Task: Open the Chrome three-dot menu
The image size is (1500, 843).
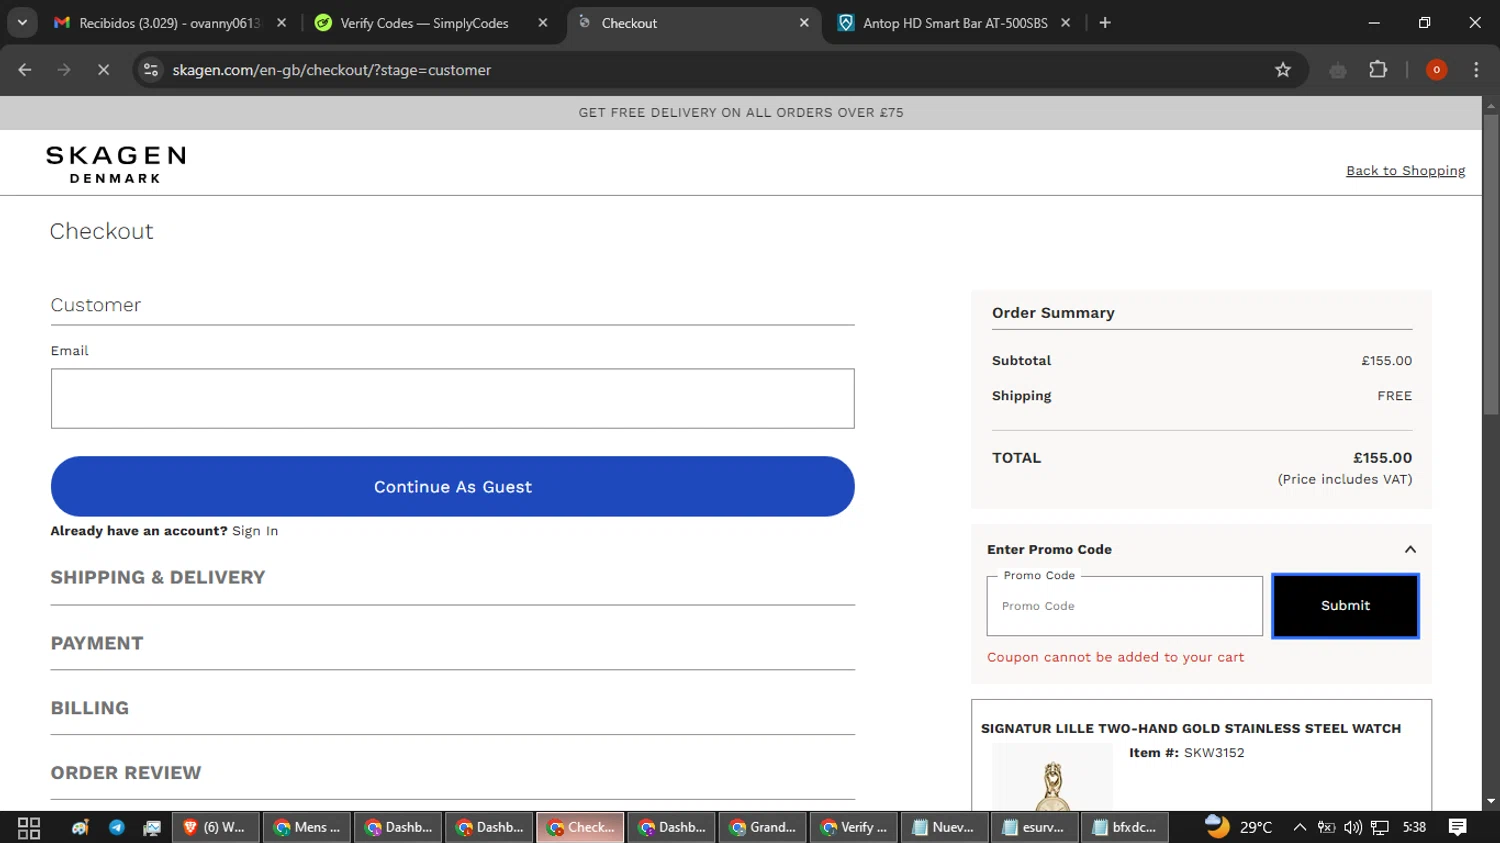Action: 1476,70
